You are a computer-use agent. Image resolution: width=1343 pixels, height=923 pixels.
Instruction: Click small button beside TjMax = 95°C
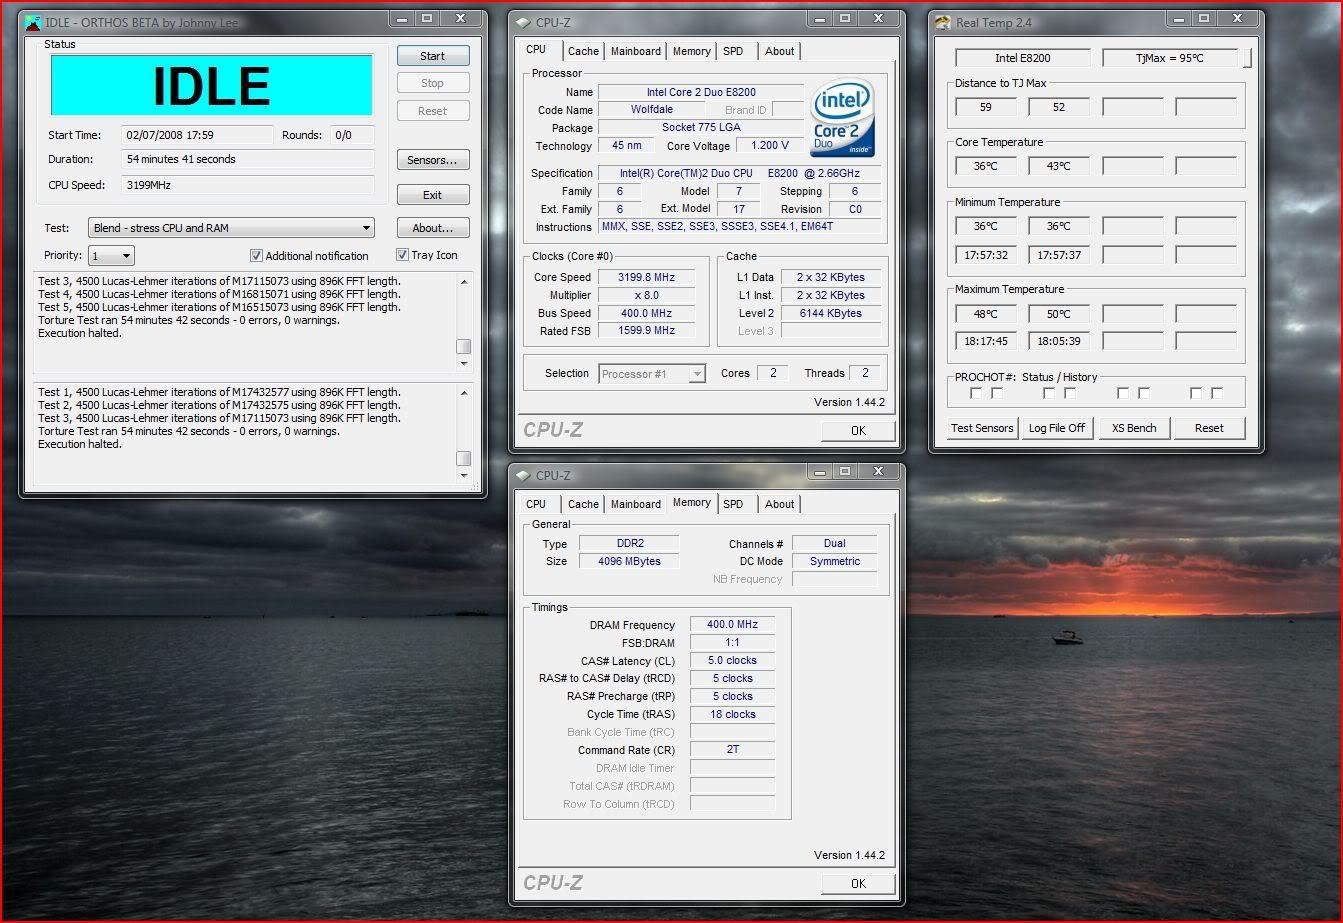[1248, 58]
